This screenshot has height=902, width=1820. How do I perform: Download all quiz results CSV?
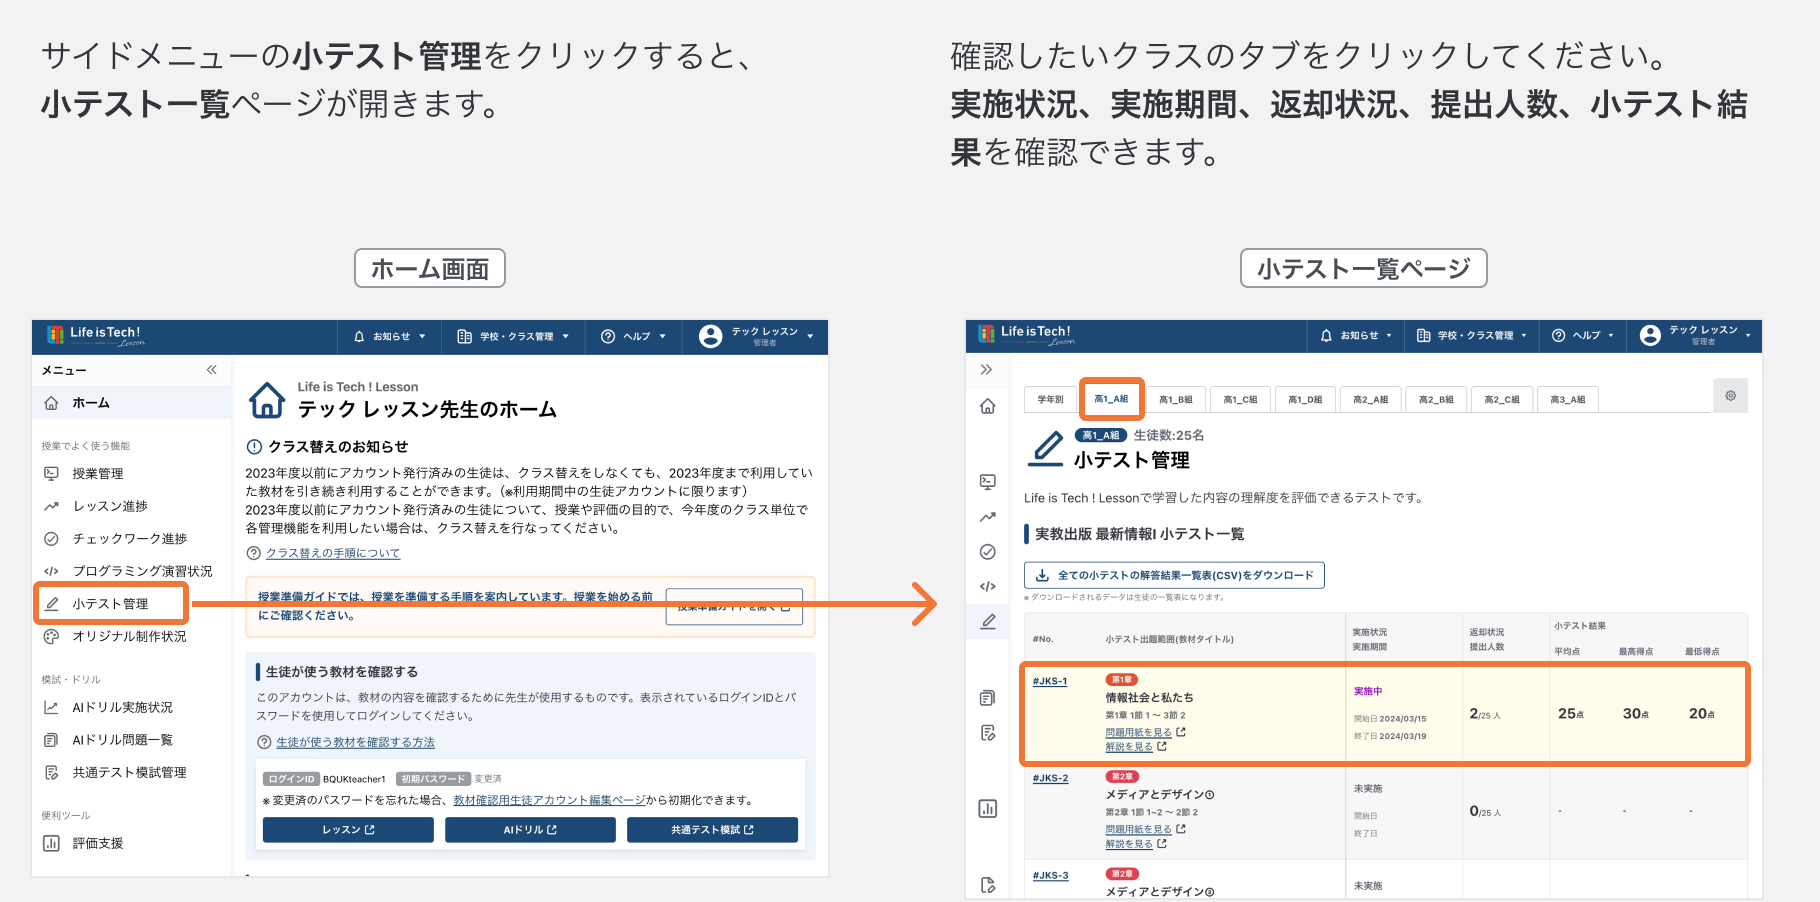point(1174,575)
